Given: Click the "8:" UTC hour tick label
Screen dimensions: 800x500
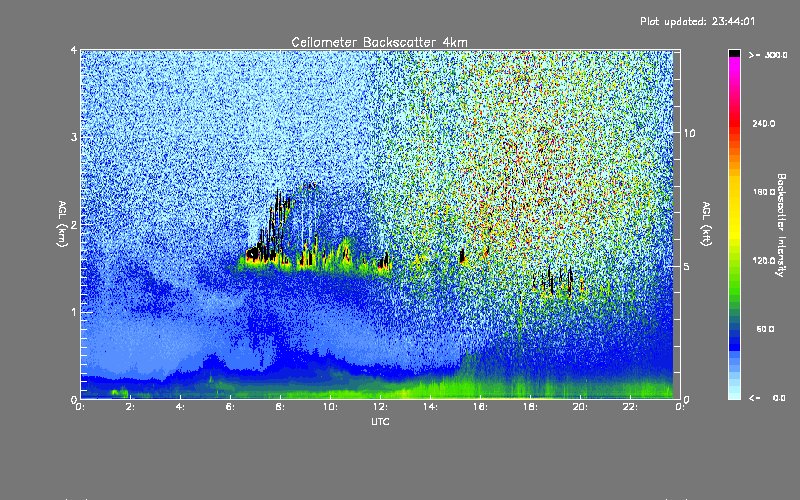Looking at the screenshot, I should pos(280,407).
